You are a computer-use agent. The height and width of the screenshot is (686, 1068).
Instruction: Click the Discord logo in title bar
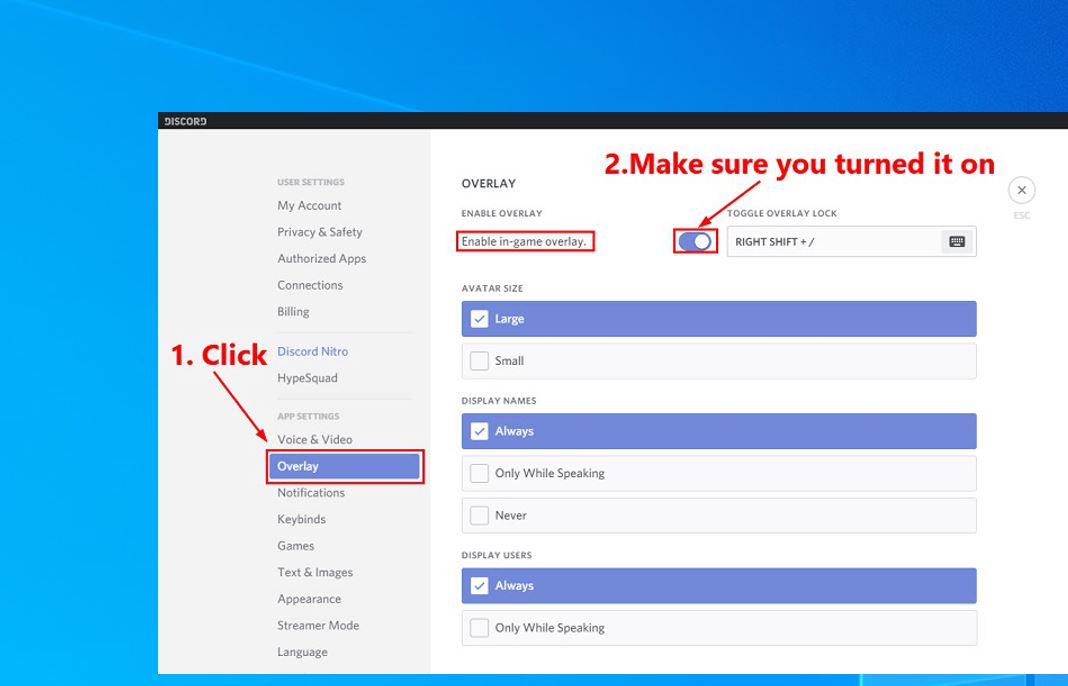185,121
